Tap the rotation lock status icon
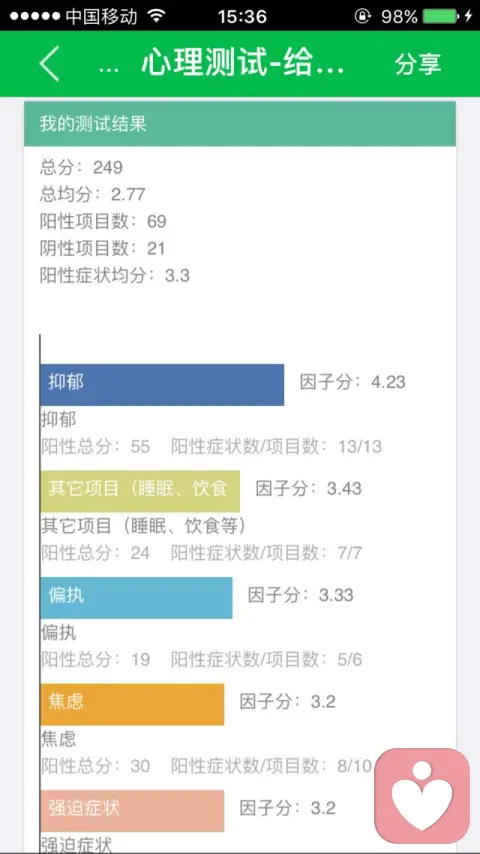 (362, 16)
